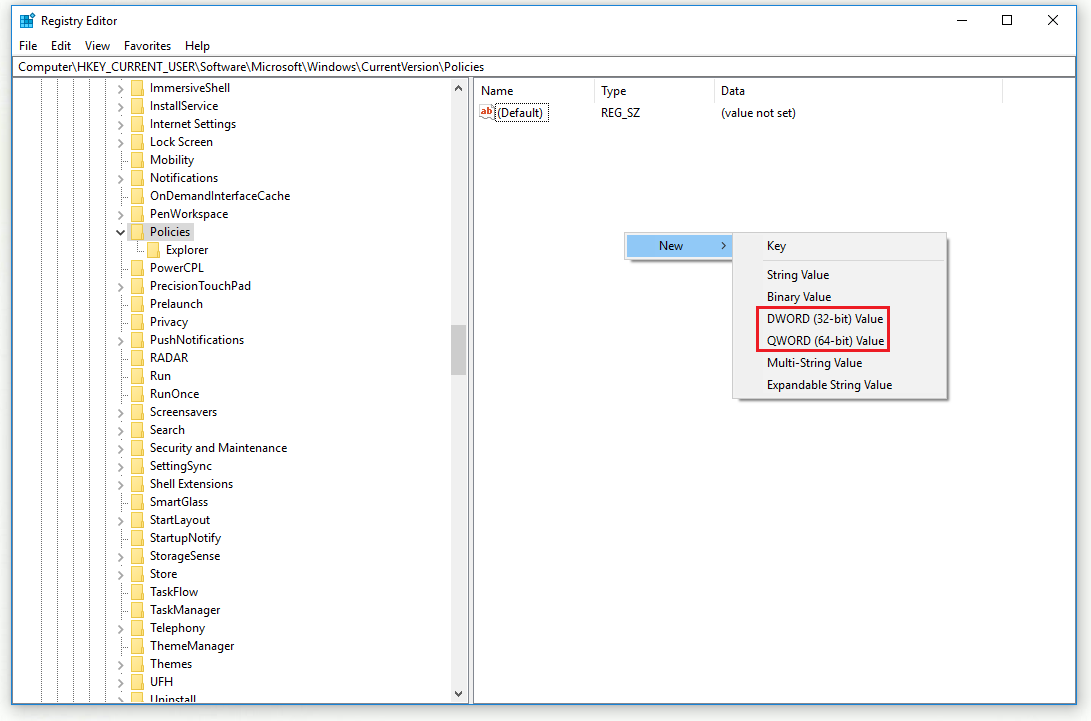Viewport: 1091px width, 721px height.
Task: Expand the StorageSense key
Action: coord(120,557)
